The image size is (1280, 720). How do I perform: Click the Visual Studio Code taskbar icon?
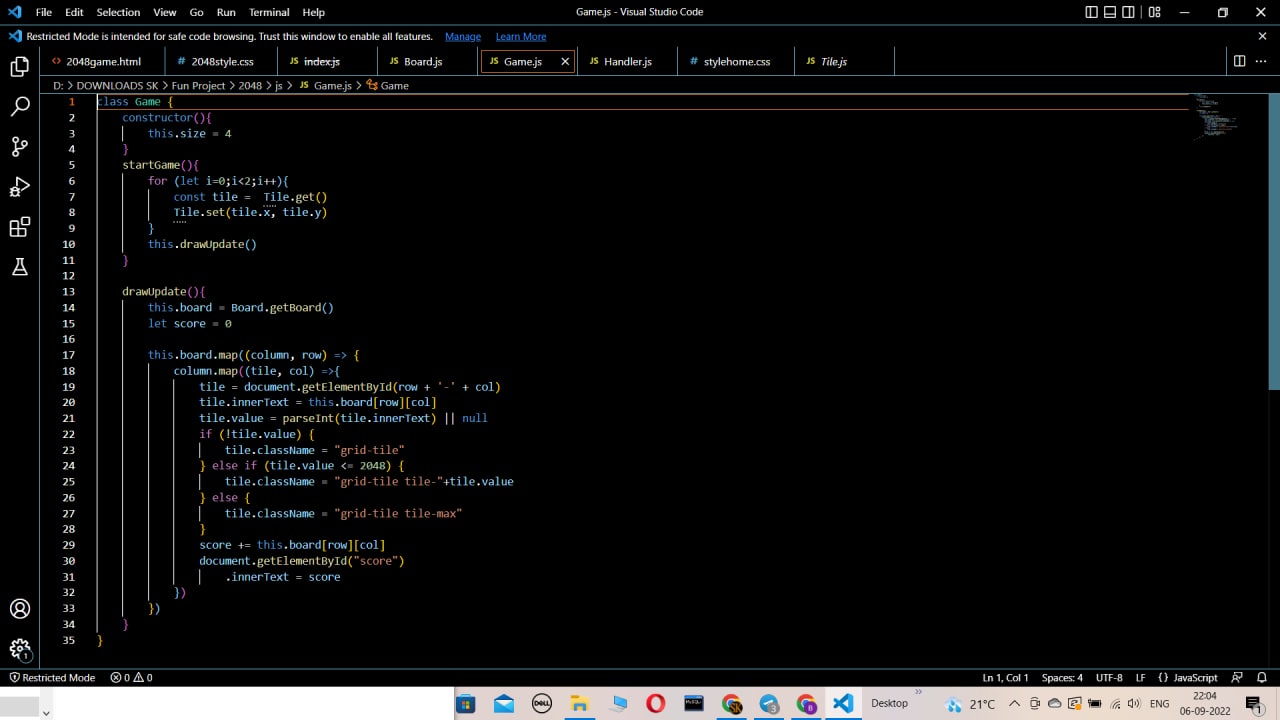843,703
